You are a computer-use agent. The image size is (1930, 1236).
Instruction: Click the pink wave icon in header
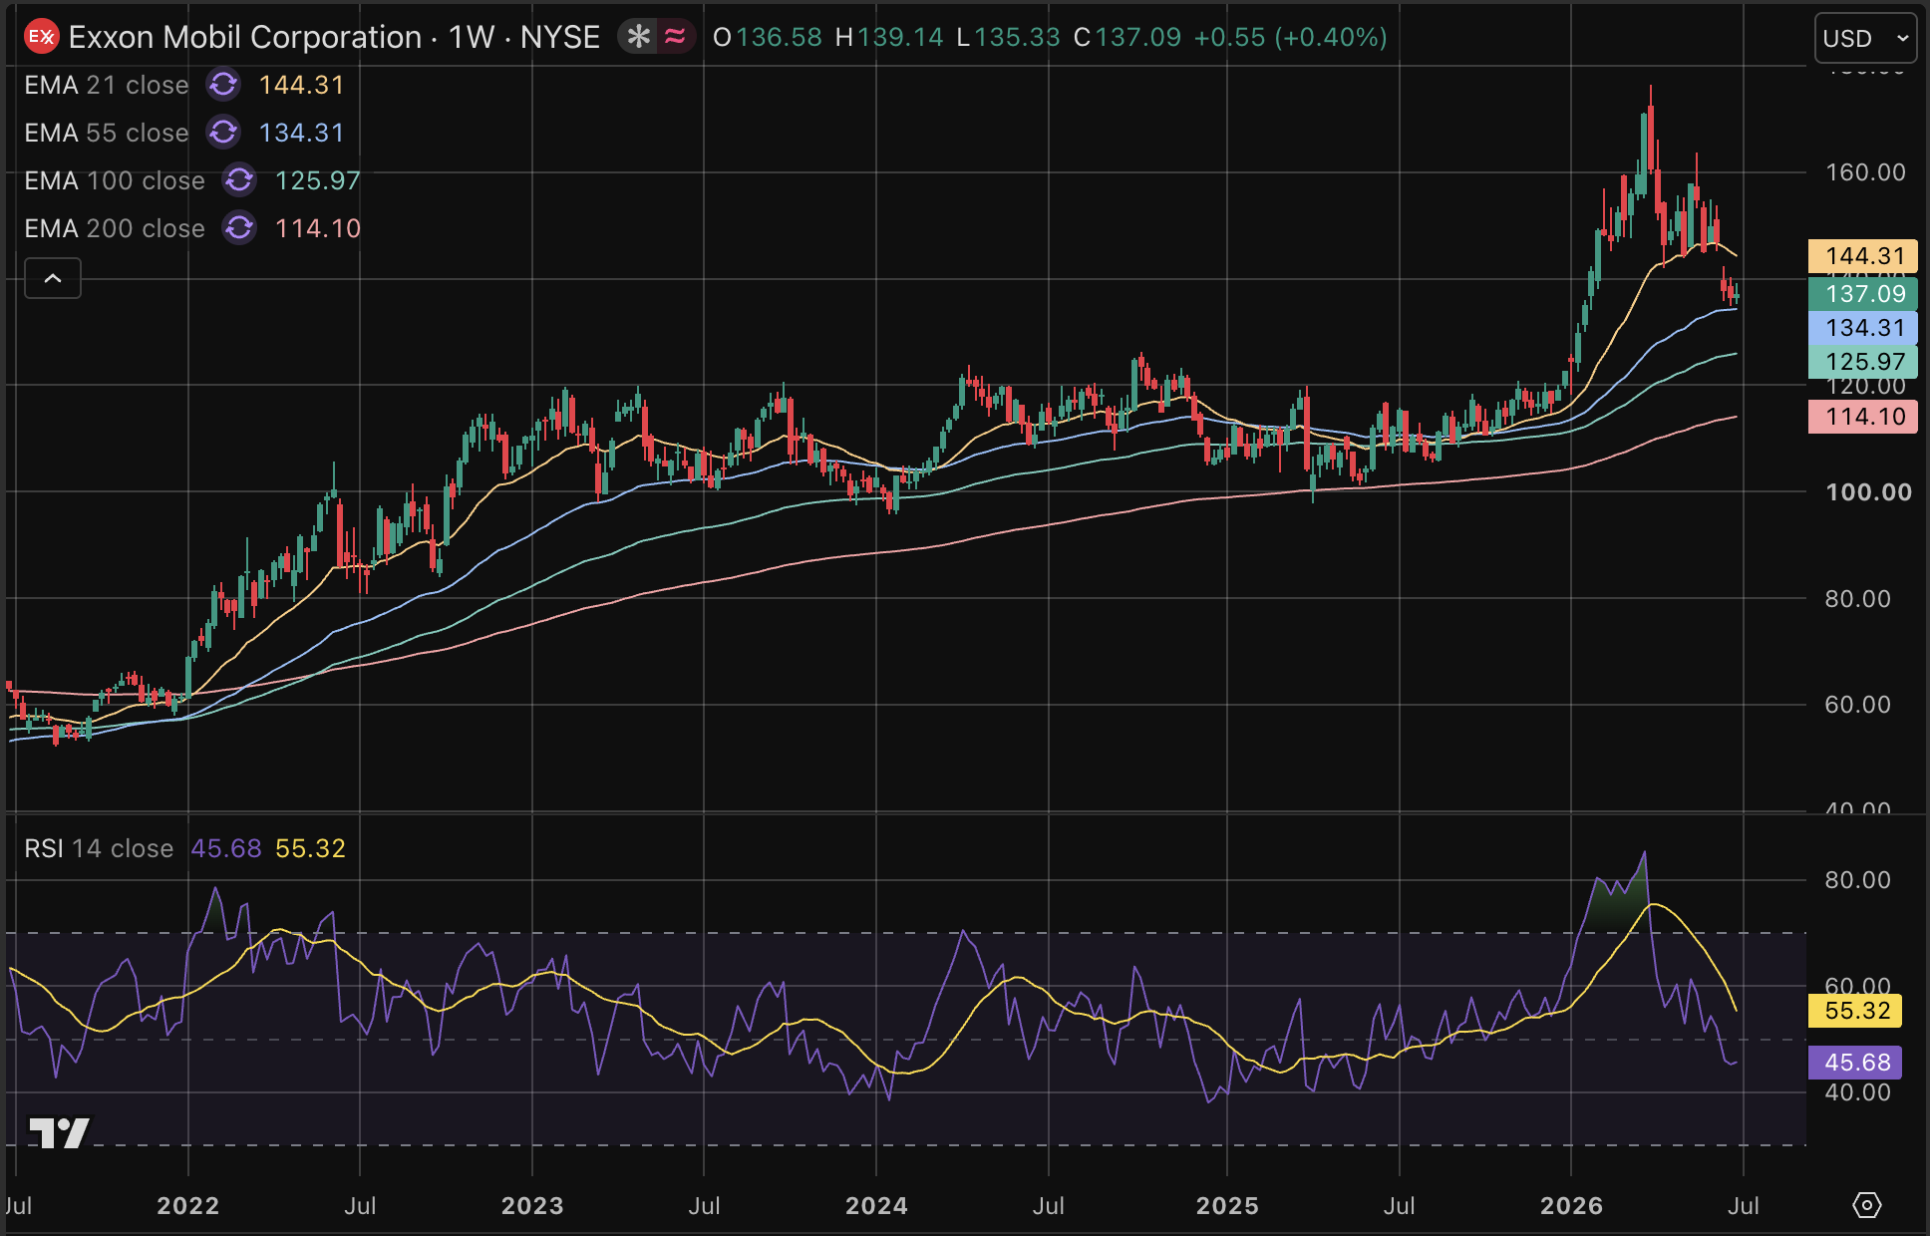(675, 37)
